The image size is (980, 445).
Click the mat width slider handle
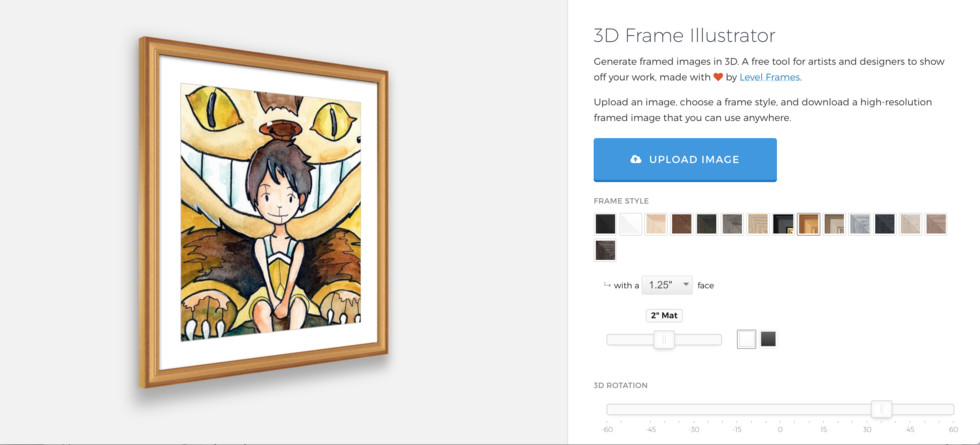(664, 339)
